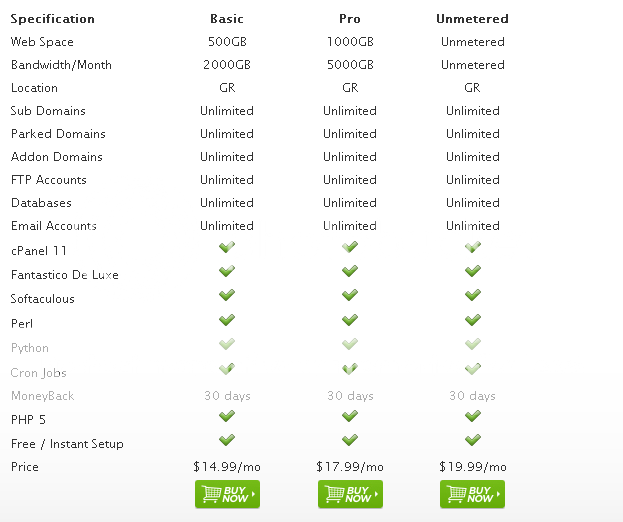The width and height of the screenshot is (623, 522).
Task: Select the Unmetered column header
Action: pos(472,19)
